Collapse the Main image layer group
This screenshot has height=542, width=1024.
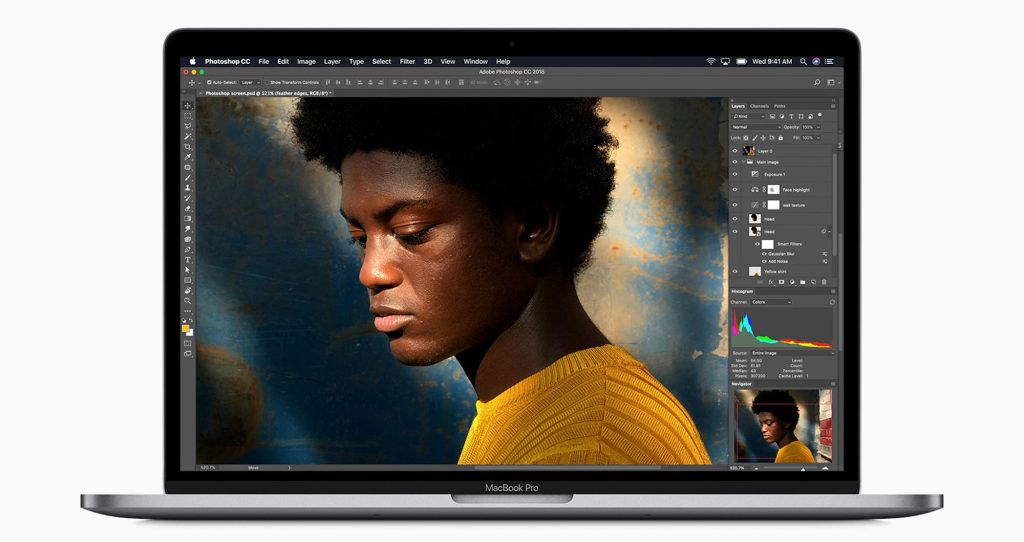743,162
